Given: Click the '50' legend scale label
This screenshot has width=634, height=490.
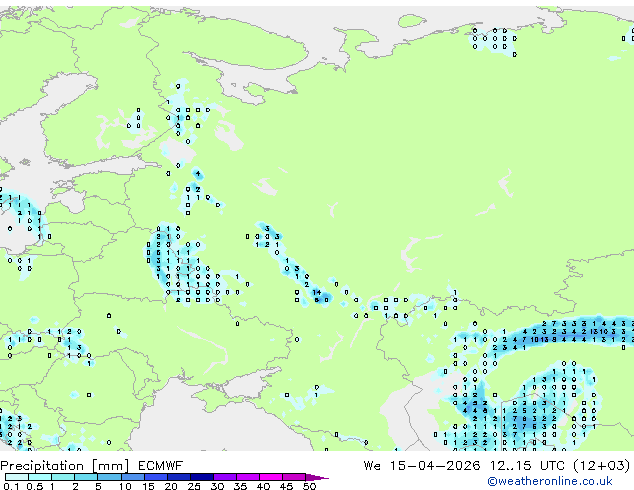Looking at the screenshot, I should 309,486.
